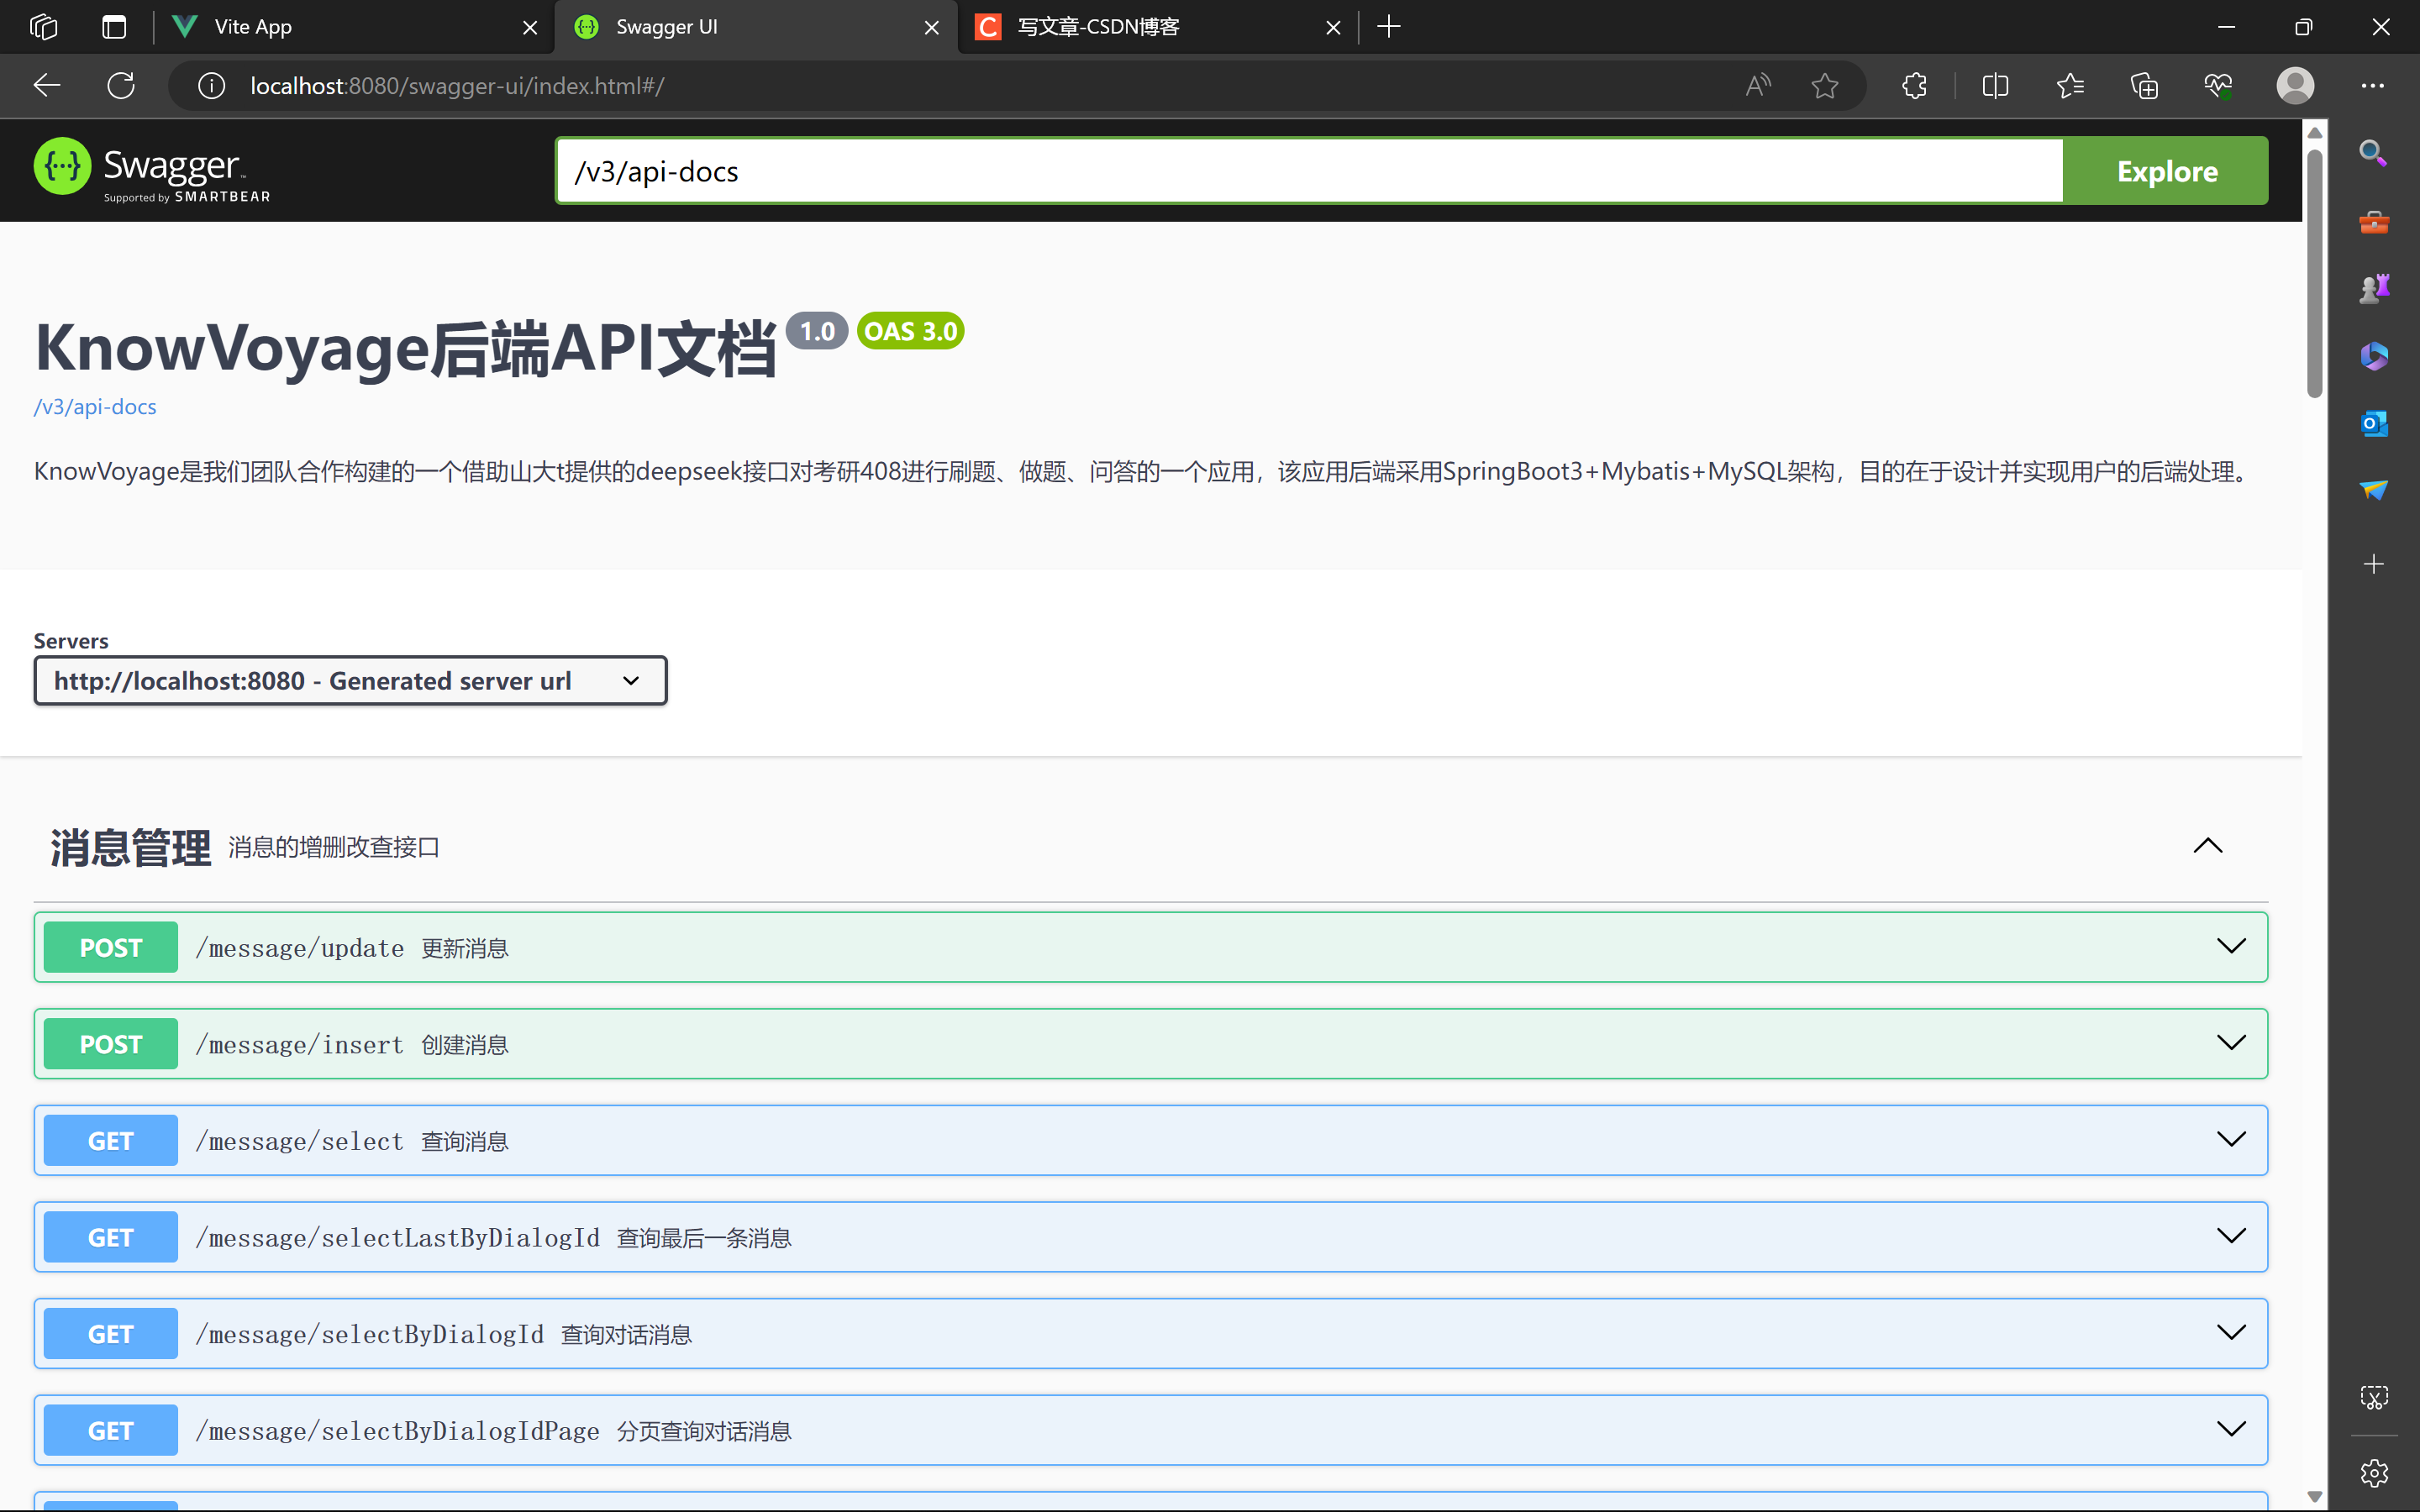Open the /v3/api-docs link under the title

(x=95, y=407)
